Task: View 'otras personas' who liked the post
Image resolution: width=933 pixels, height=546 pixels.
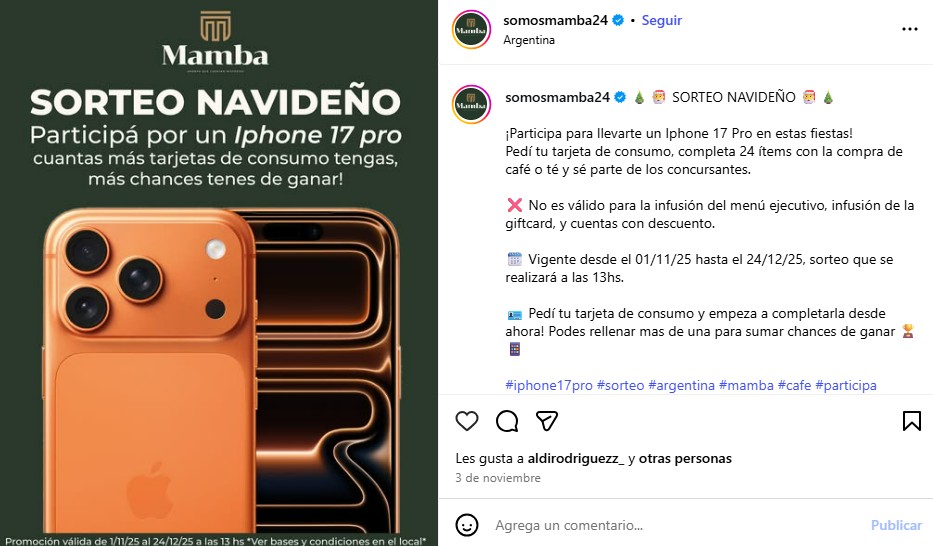Action: pos(685,459)
